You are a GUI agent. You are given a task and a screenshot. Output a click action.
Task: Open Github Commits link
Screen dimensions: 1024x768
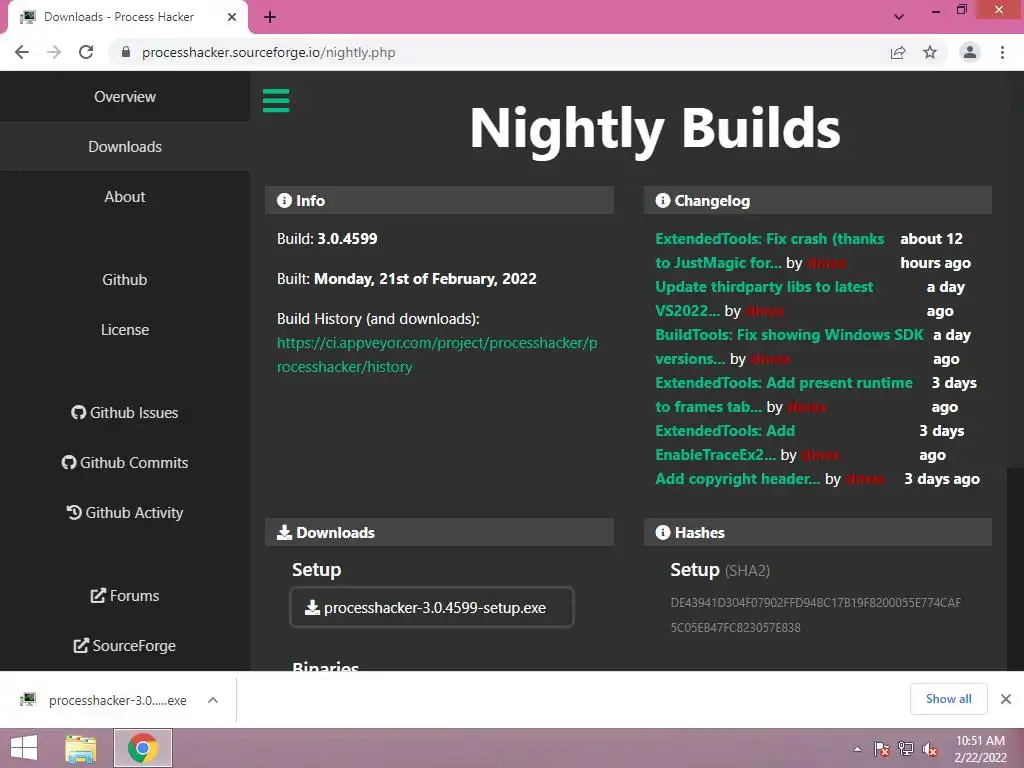pyautogui.click(x=125, y=462)
